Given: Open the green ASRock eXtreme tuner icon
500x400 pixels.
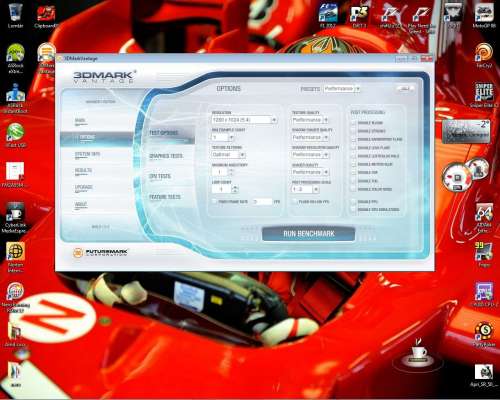Looking at the screenshot, I should [15, 59].
